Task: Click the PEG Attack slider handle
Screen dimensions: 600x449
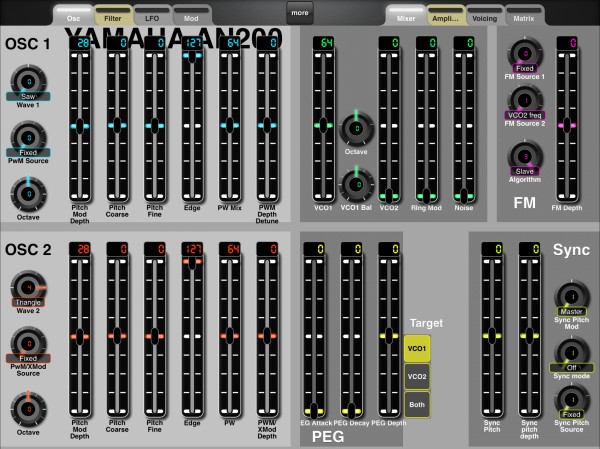Action: (x=314, y=411)
